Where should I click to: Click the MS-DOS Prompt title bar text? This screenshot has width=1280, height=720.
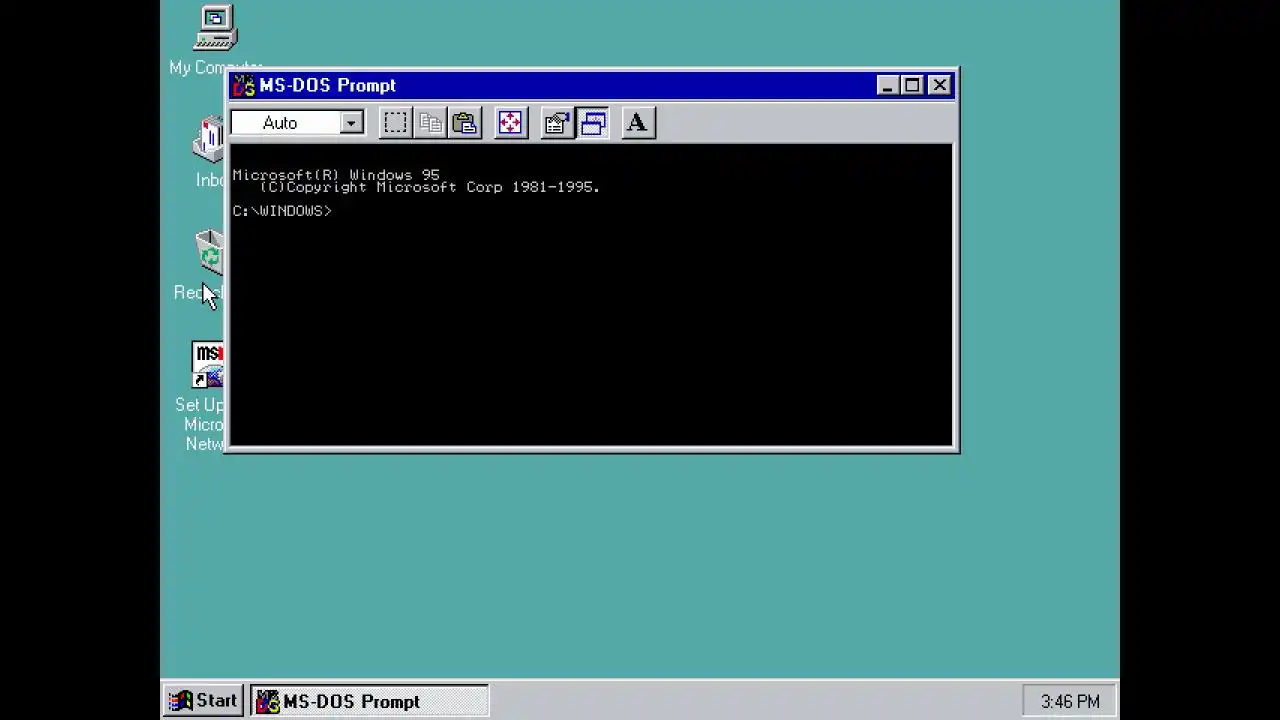click(327, 85)
